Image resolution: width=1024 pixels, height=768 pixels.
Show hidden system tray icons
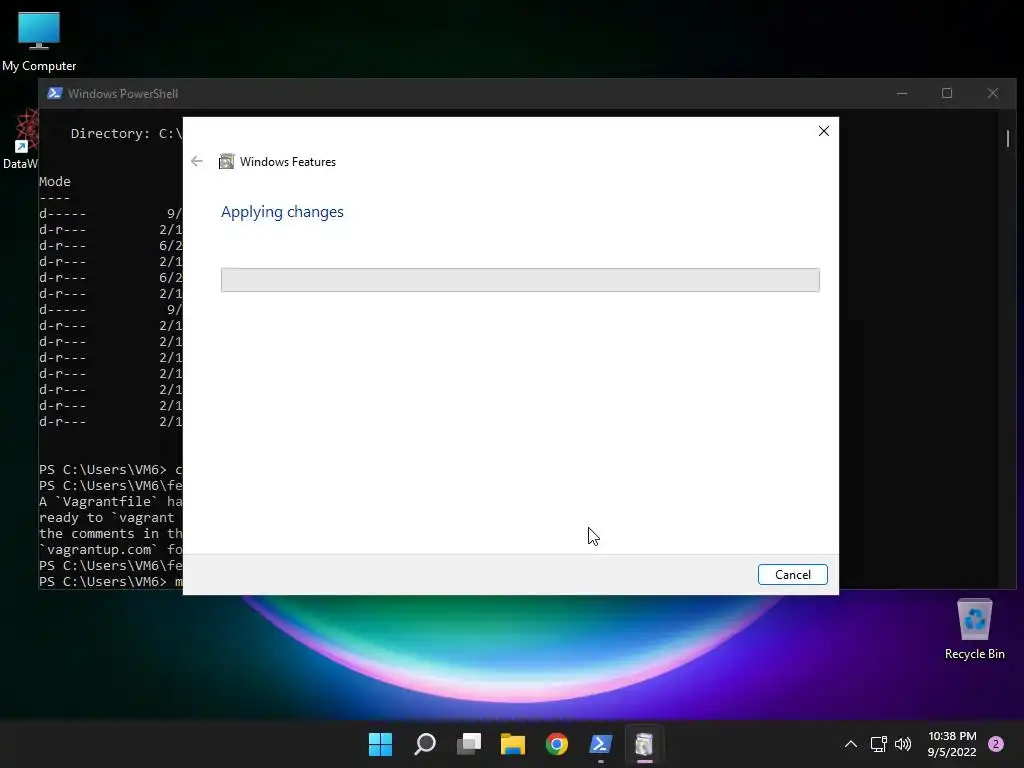tap(851, 744)
